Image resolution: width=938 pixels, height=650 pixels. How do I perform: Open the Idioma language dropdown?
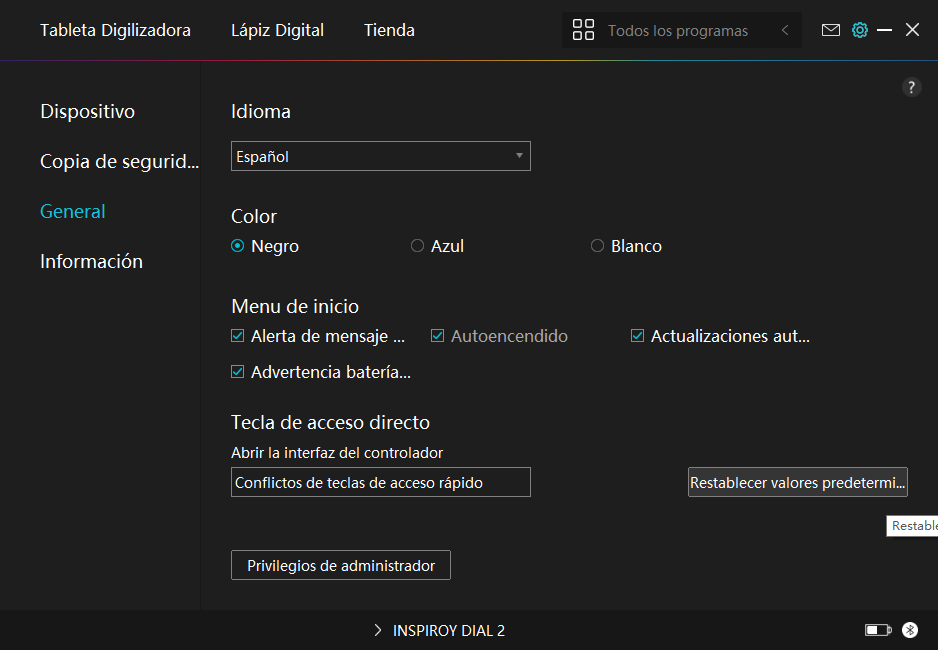point(380,156)
